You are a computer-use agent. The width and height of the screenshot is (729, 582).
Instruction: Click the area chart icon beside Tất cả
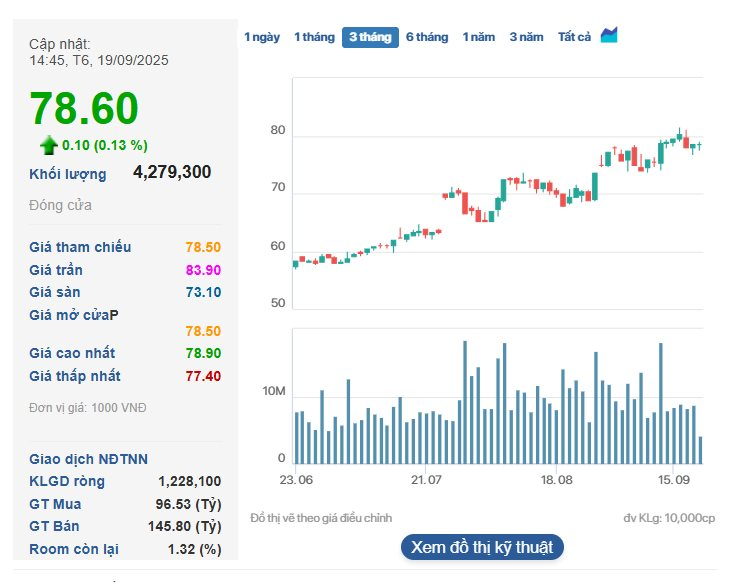[609, 36]
